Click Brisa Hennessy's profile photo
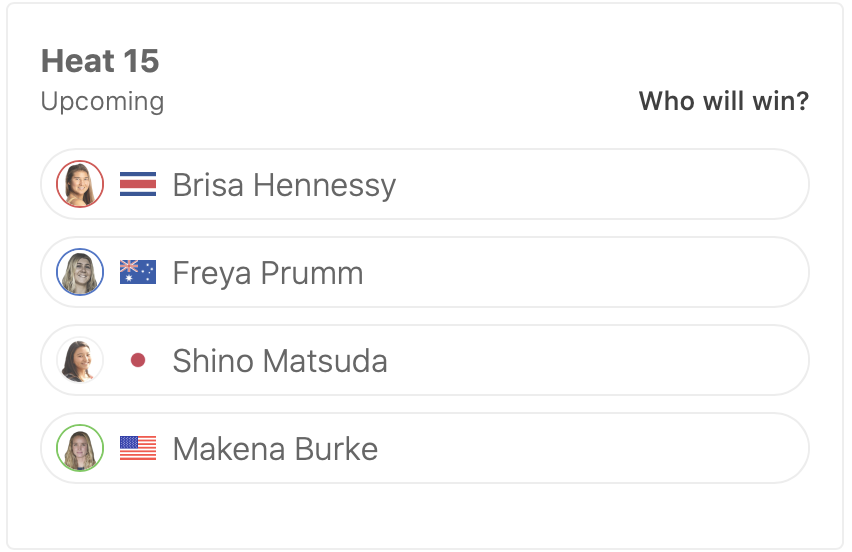 coord(80,184)
